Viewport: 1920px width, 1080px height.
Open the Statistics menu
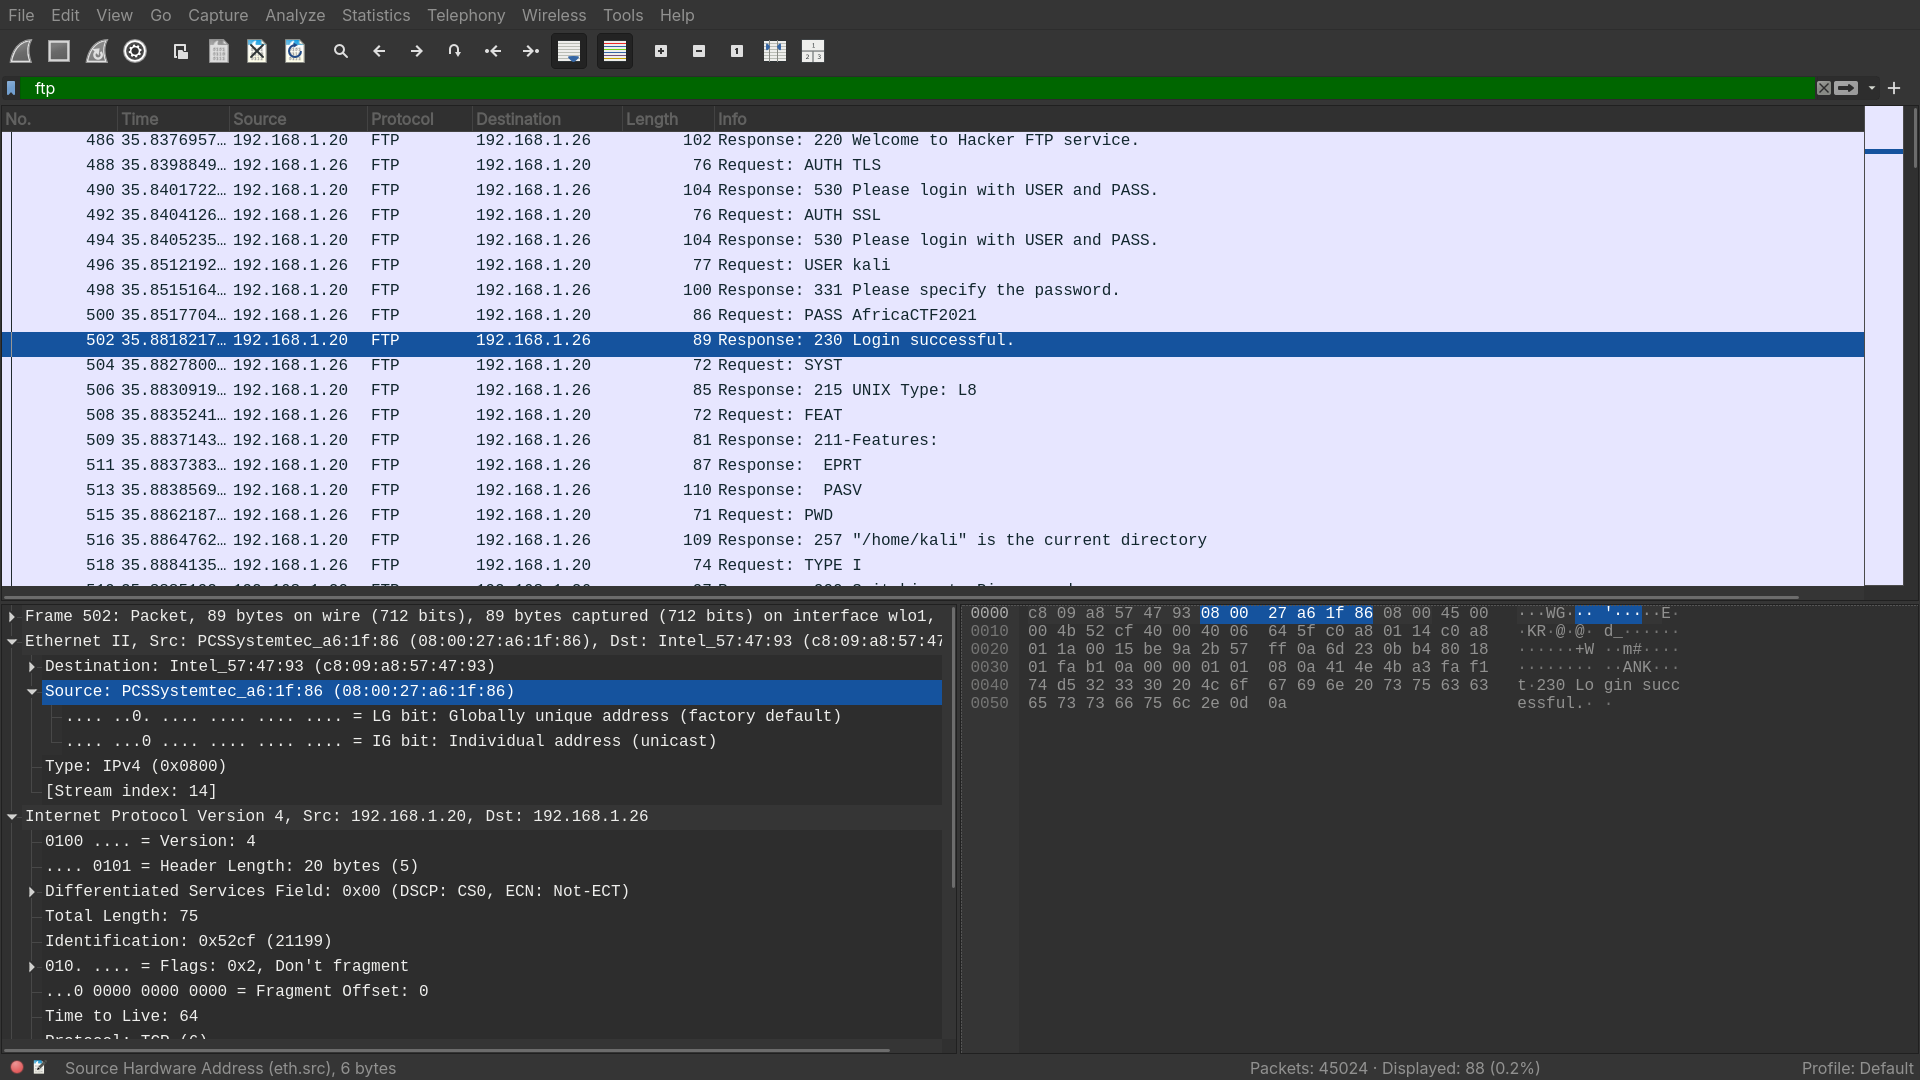click(375, 15)
